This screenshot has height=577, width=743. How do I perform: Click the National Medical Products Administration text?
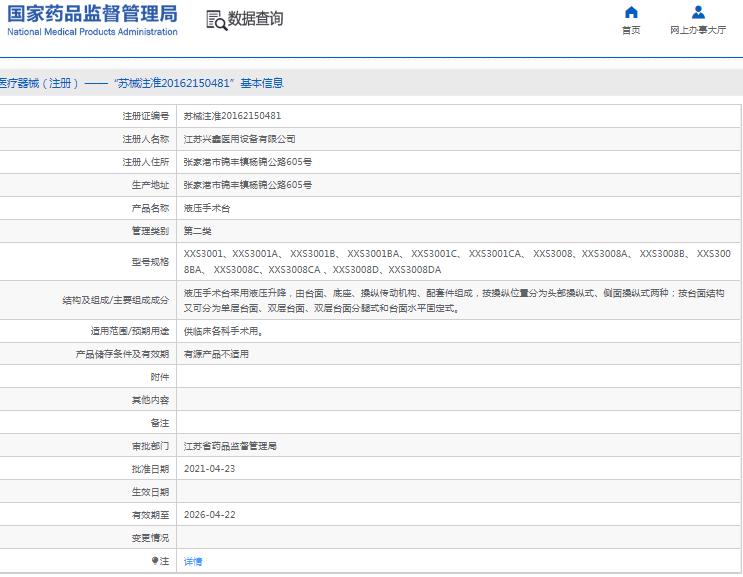coord(92,32)
